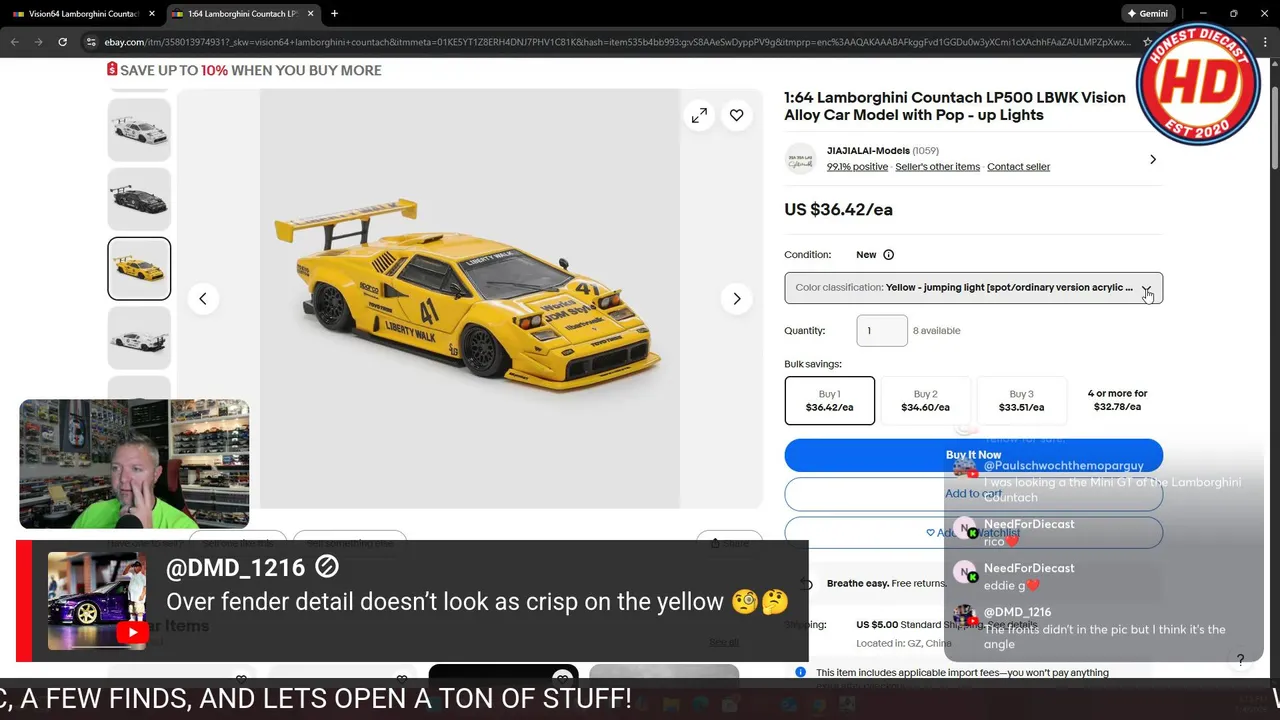This screenshot has height=720, width=1280.
Task: Click the Quantity input field
Action: [x=882, y=331]
